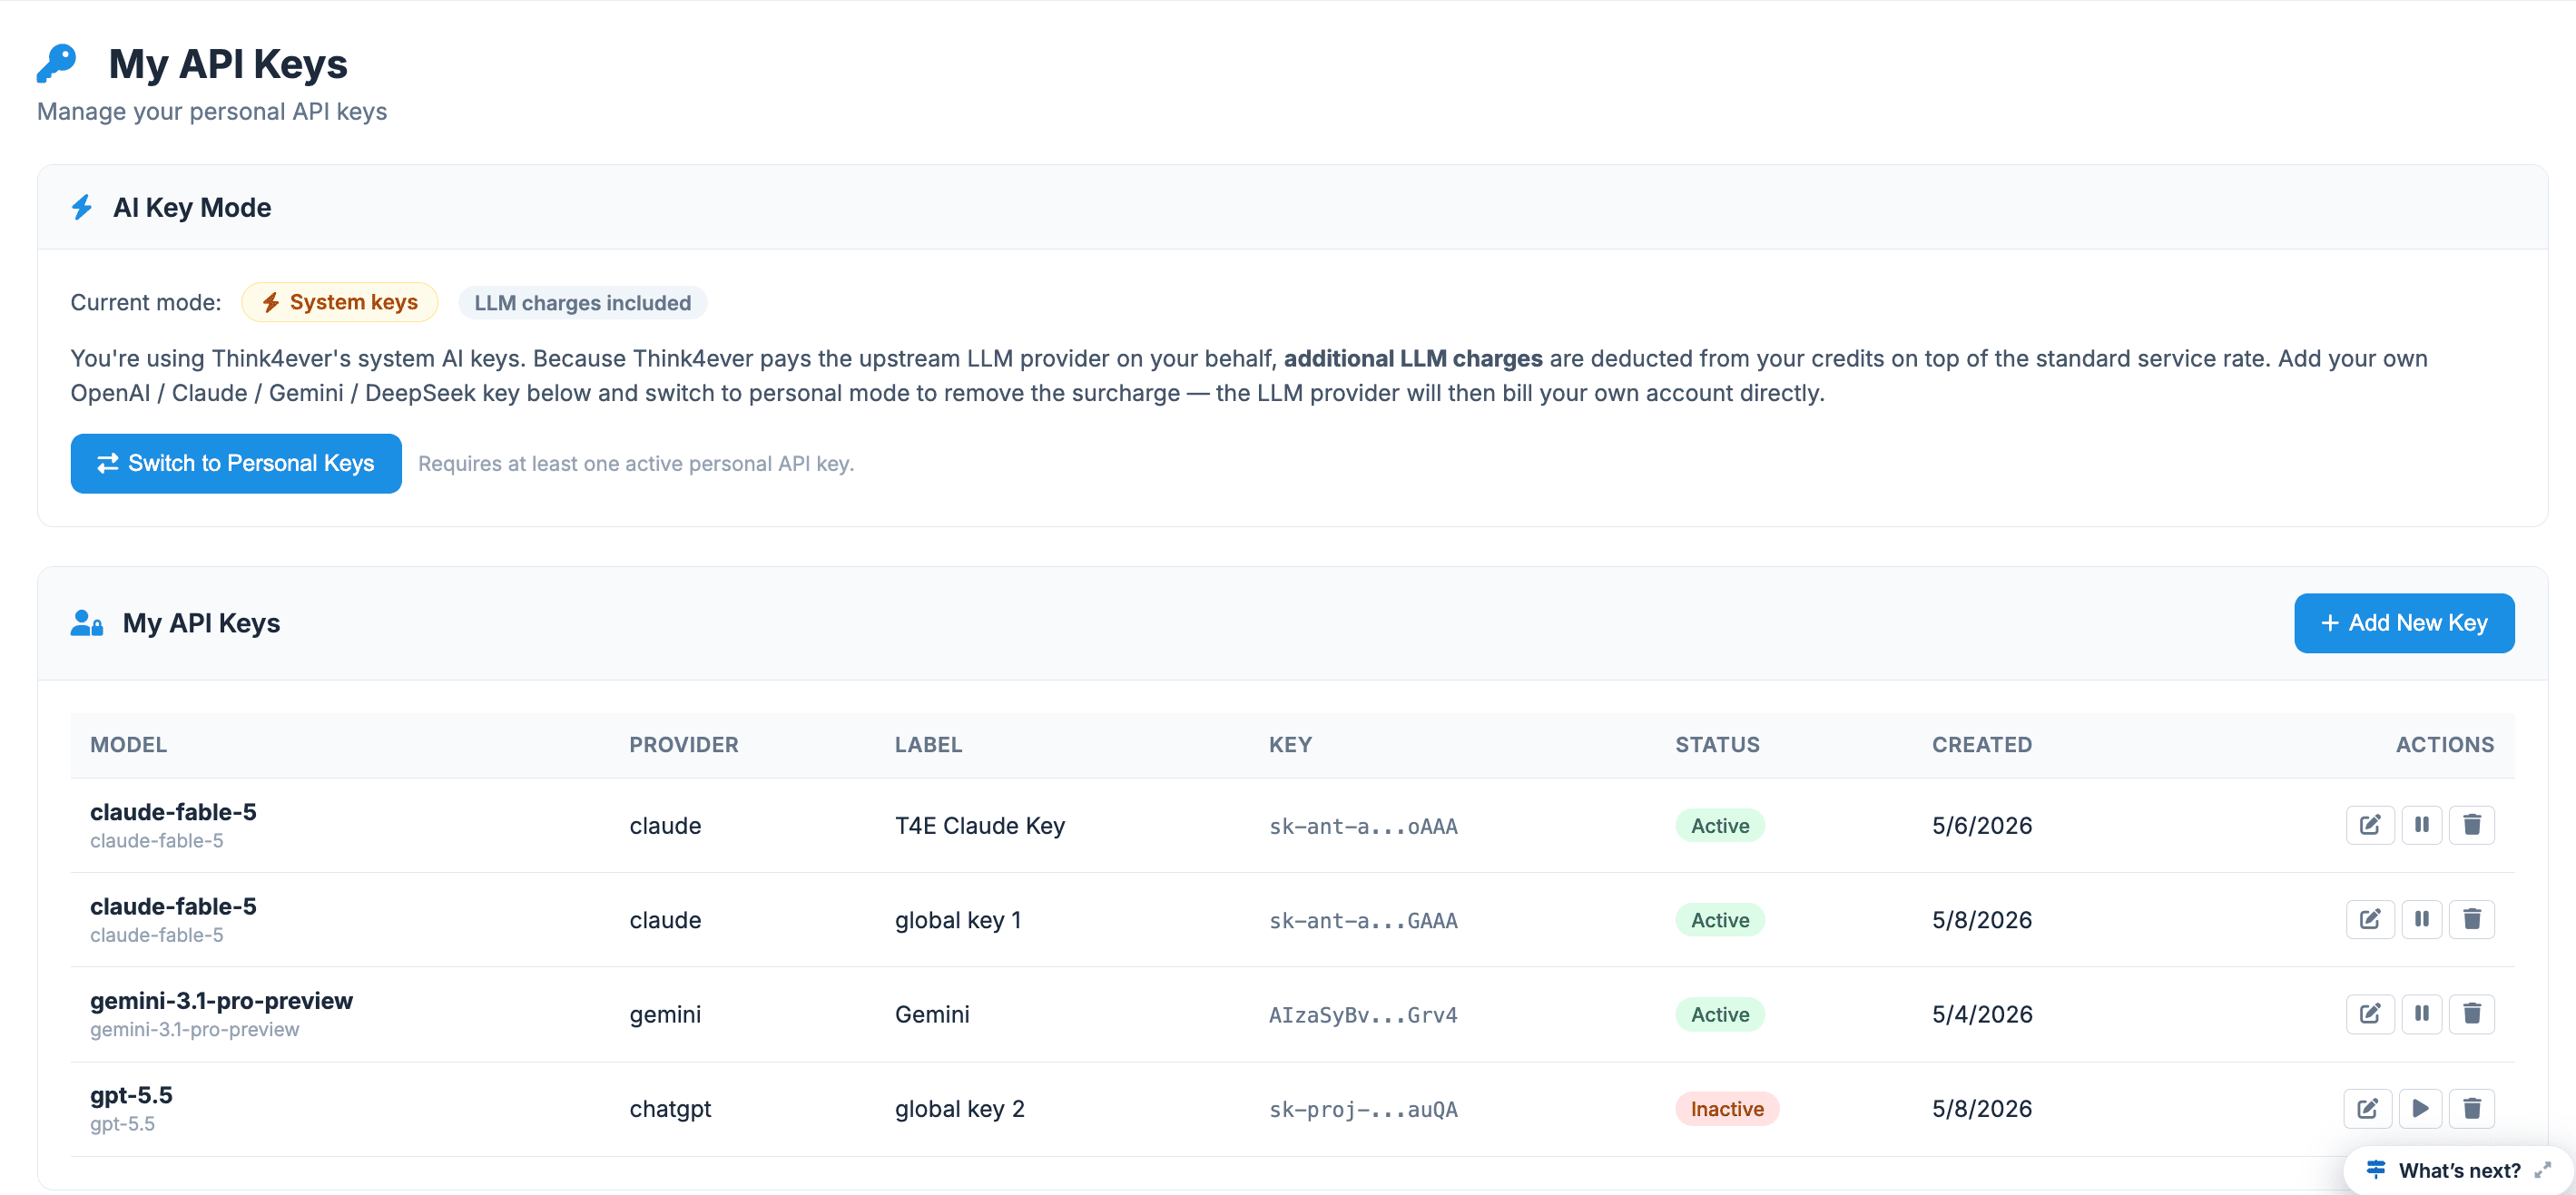Click the blue key icon beside page title
This screenshot has height=1195, width=2576.
[57, 63]
